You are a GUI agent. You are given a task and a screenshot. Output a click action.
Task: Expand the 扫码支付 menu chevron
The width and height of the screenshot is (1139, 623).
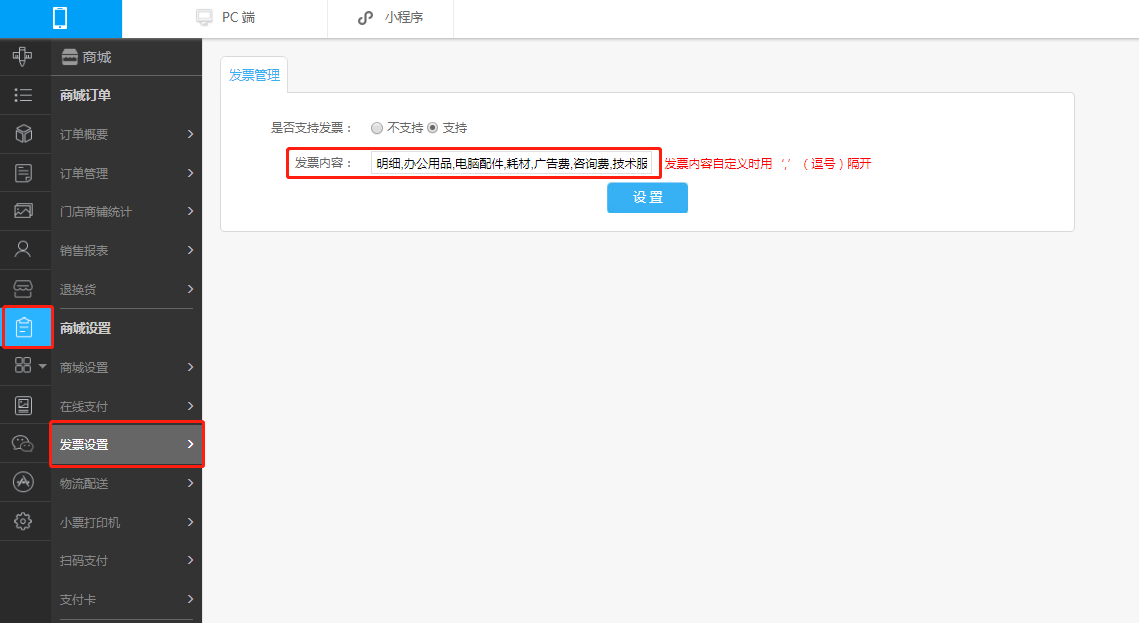pos(190,560)
